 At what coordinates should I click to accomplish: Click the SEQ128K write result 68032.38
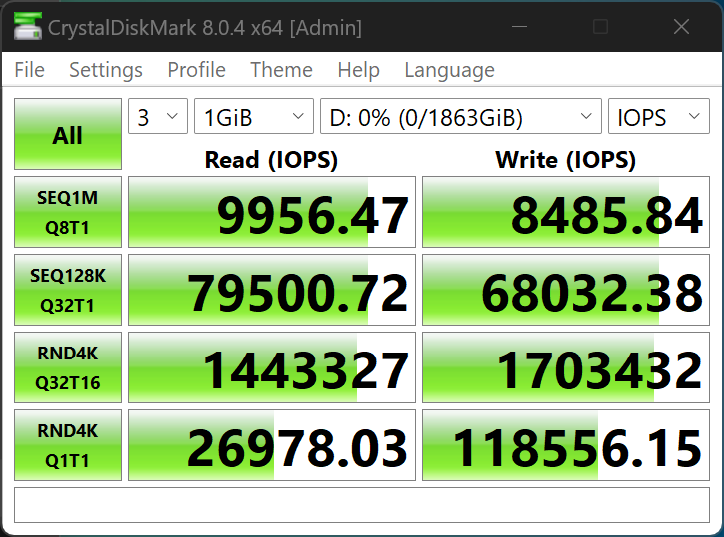coord(566,290)
